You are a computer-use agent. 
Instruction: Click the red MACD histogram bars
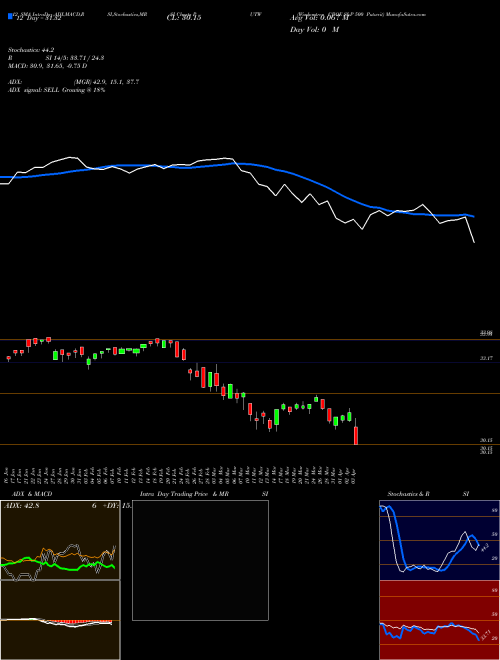pyautogui.click(x=78, y=622)
